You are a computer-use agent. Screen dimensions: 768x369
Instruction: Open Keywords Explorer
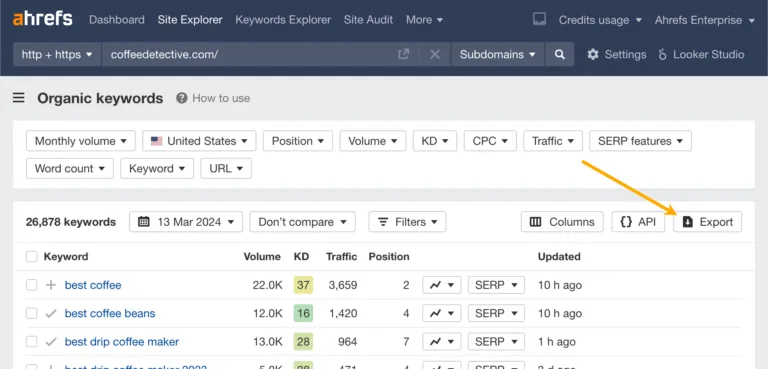point(283,20)
